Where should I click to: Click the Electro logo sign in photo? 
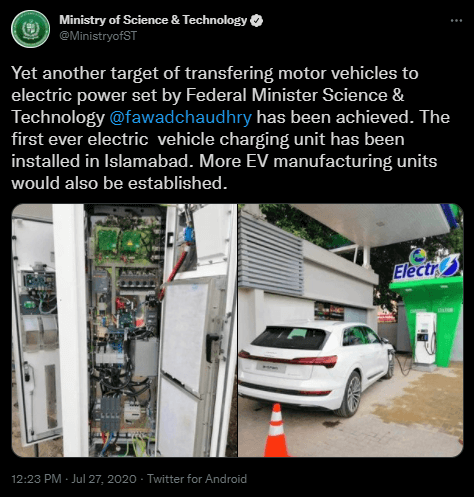coord(427,266)
